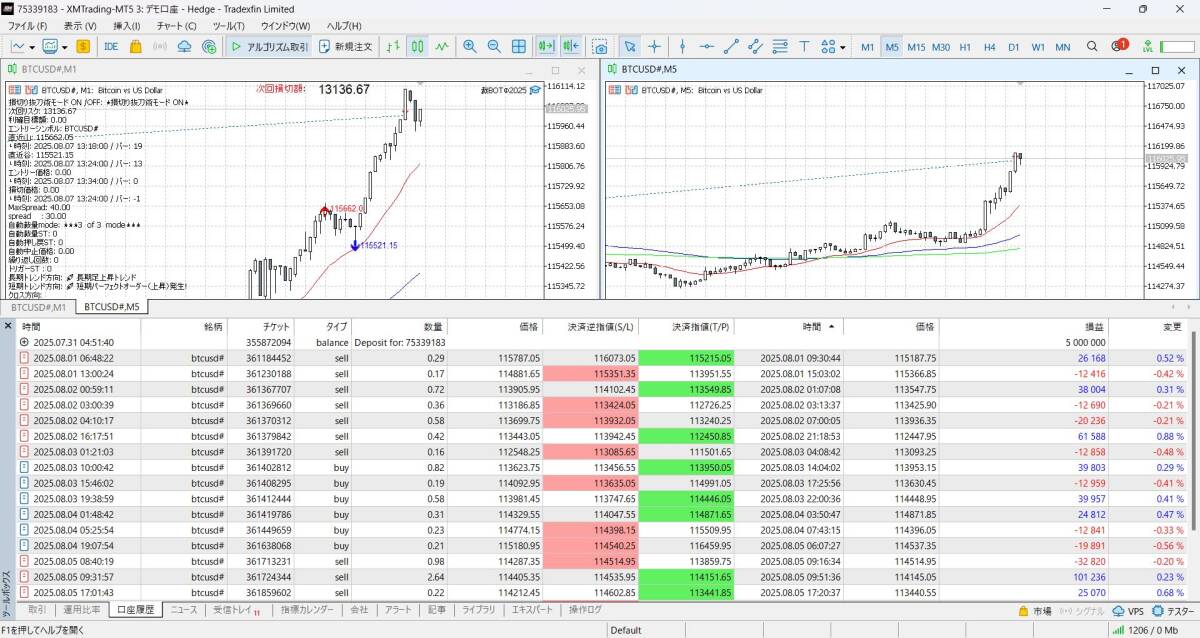Switch to the BTCUSD#,M1 chart tab
Image resolution: width=1200 pixels, height=638 pixels.
pos(39,307)
